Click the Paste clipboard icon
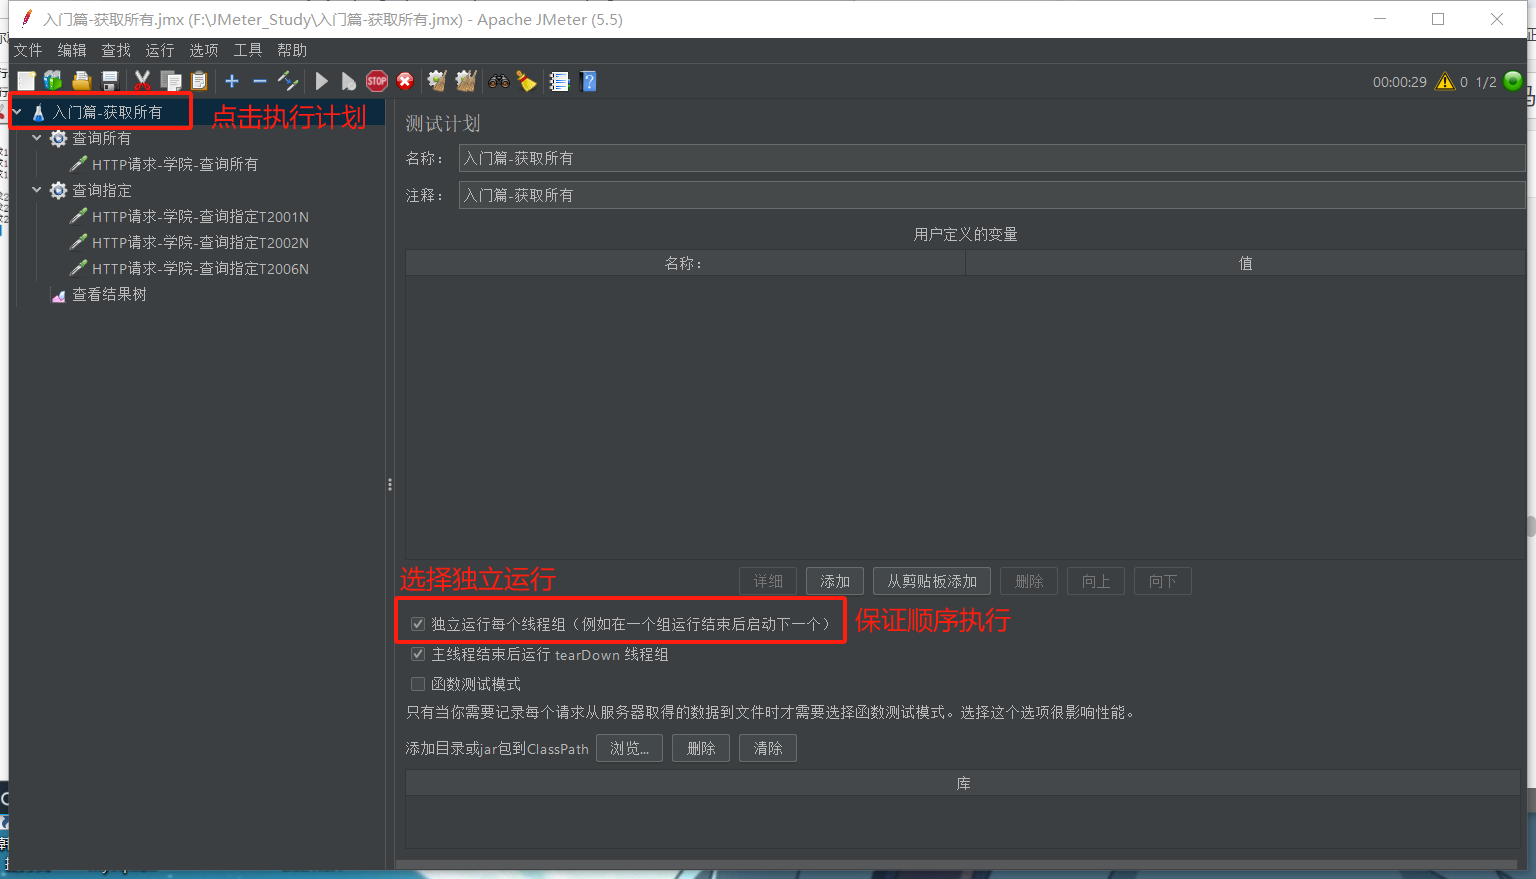This screenshot has width=1536, height=879. tap(199, 81)
